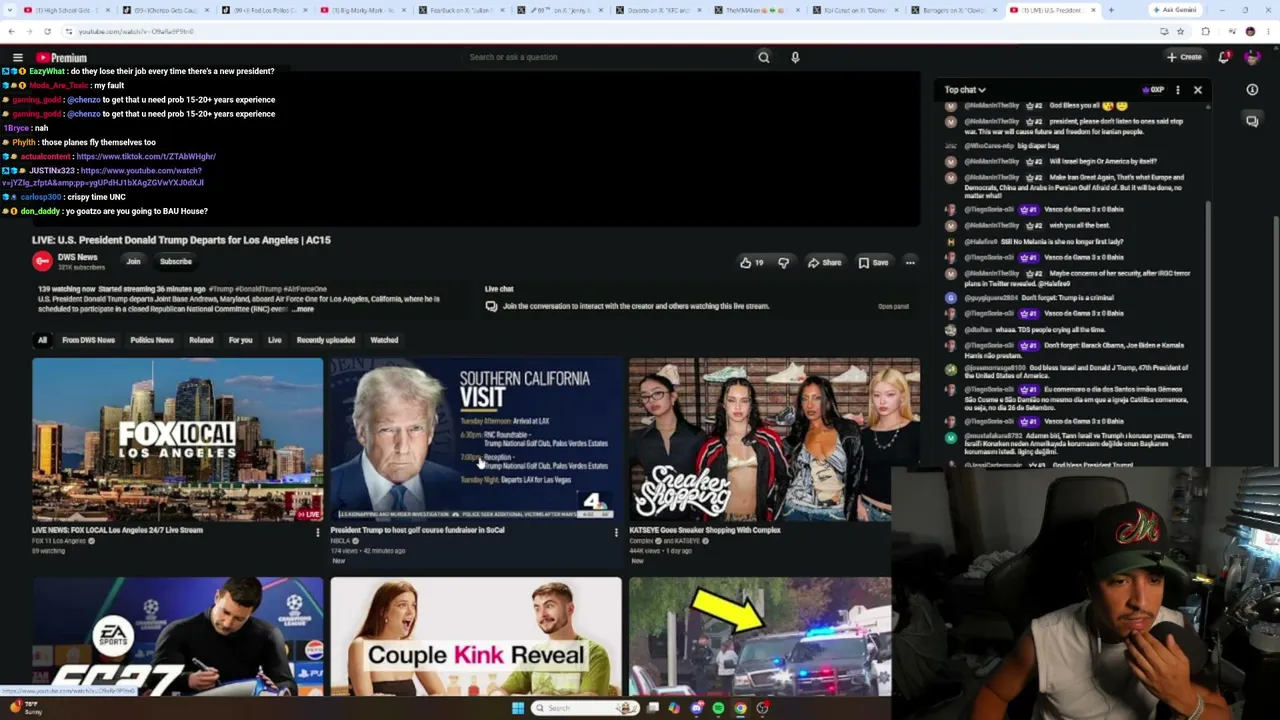Viewport: 1280px width, 720px height.
Task: Open the 0XP channel points crown
Action: 1154,90
